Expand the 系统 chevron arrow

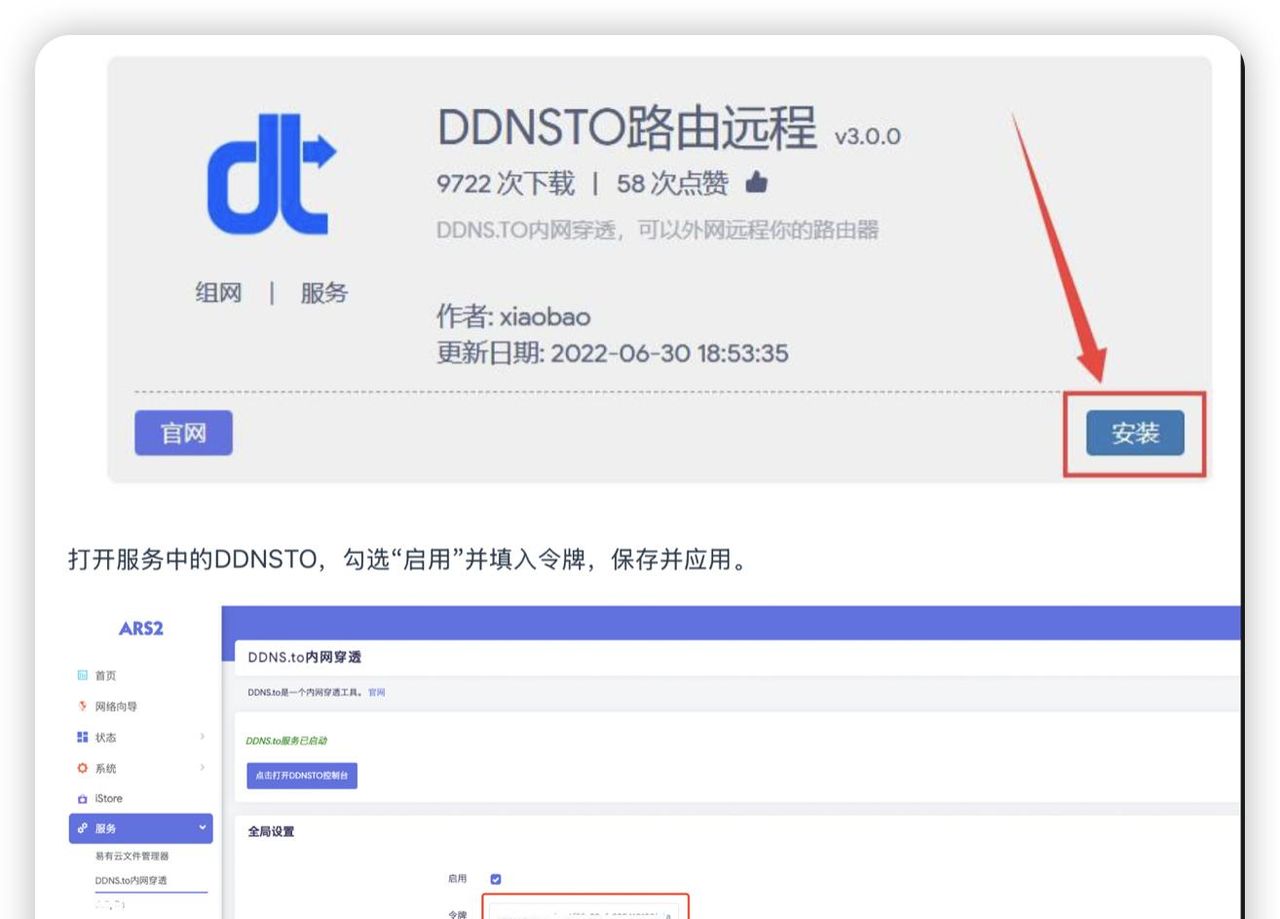coord(202,768)
